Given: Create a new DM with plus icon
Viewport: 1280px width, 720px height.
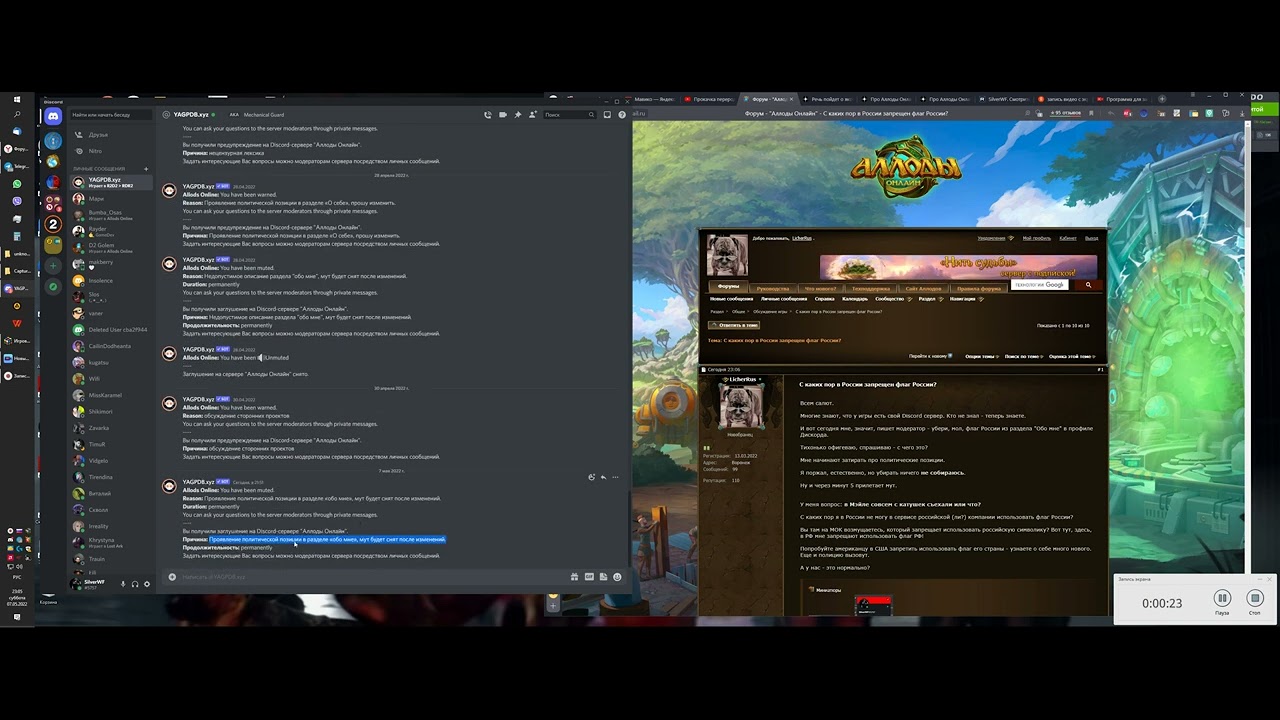Looking at the screenshot, I should [146, 169].
